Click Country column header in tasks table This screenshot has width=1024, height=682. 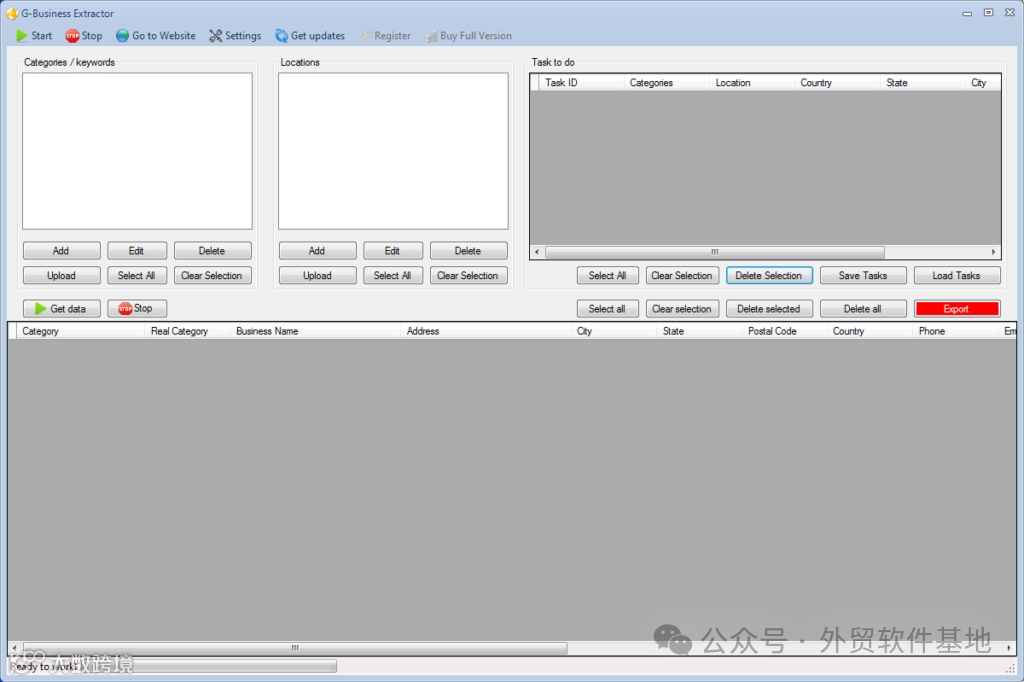click(x=837, y=83)
